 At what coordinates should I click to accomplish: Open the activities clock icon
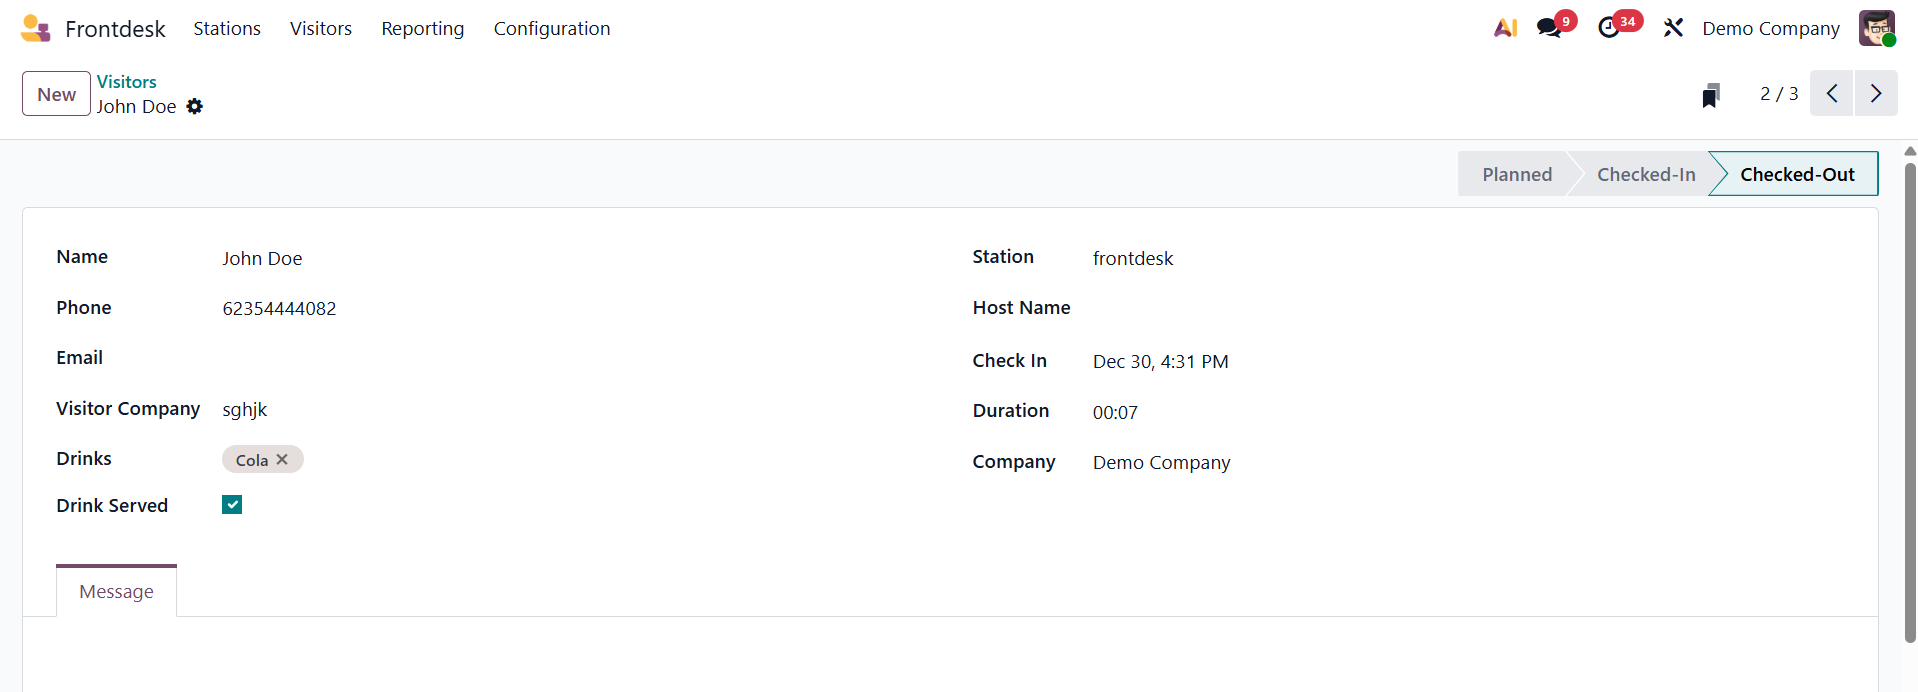(1609, 28)
